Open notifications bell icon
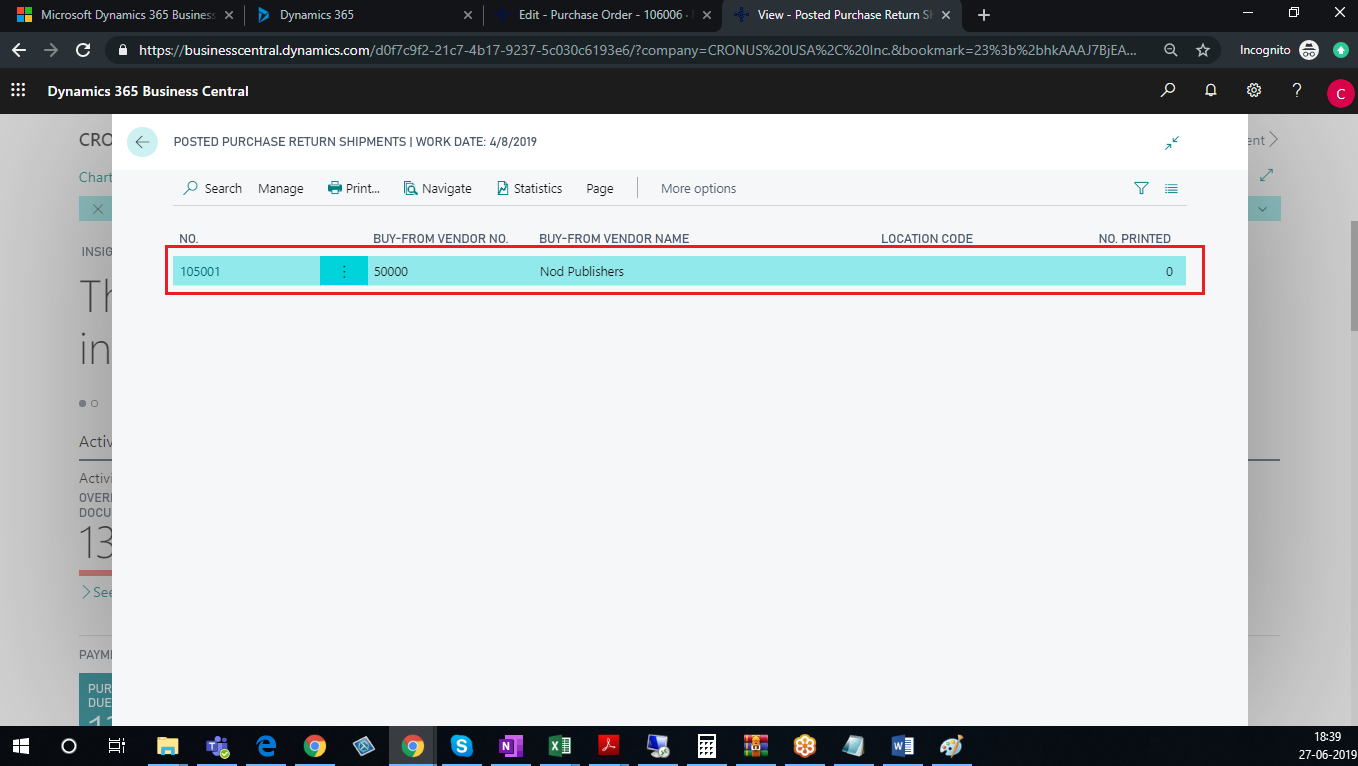The height and width of the screenshot is (766, 1358). [1210, 91]
